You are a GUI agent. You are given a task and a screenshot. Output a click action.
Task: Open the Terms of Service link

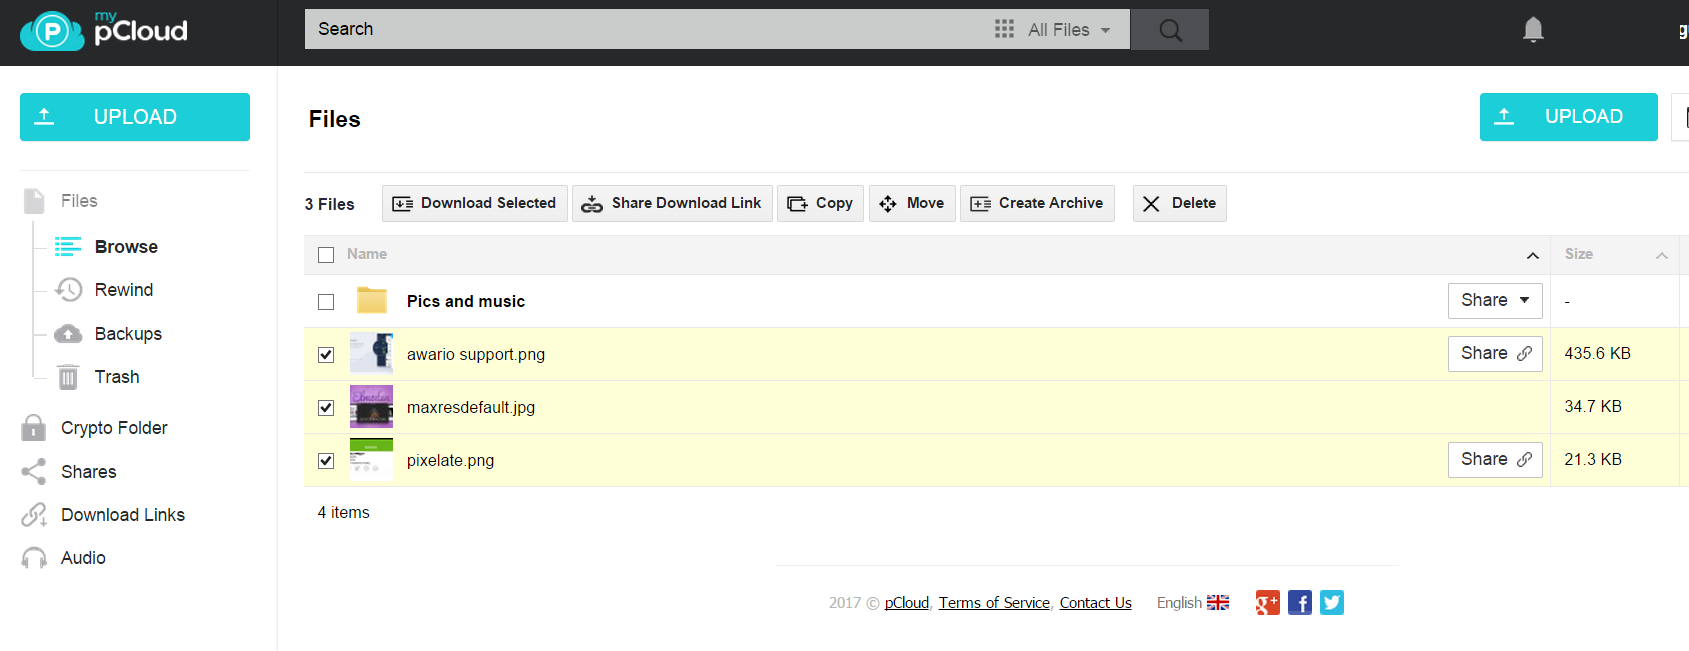pyautogui.click(x=994, y=603)
